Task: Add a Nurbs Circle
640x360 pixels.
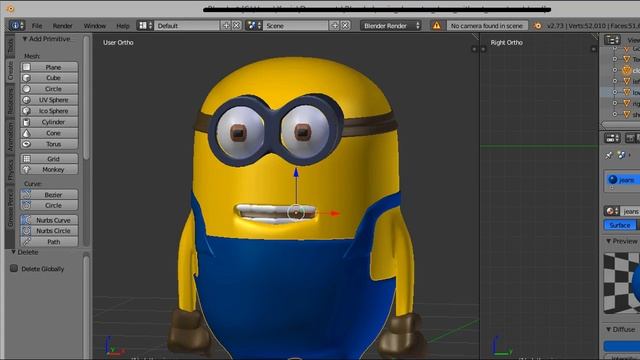Action: (x=49, y=231)
